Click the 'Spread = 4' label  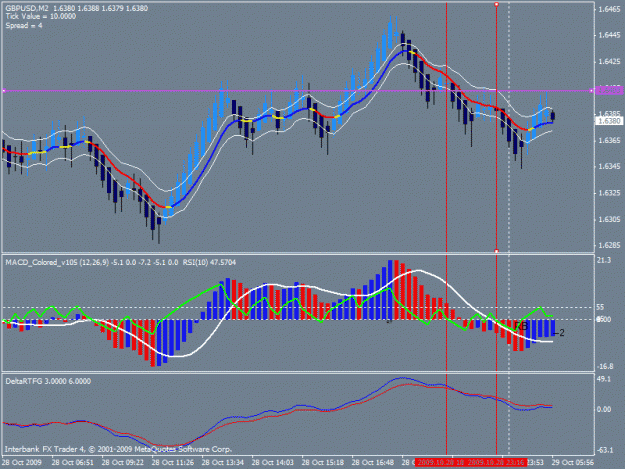tap(24, 26)
